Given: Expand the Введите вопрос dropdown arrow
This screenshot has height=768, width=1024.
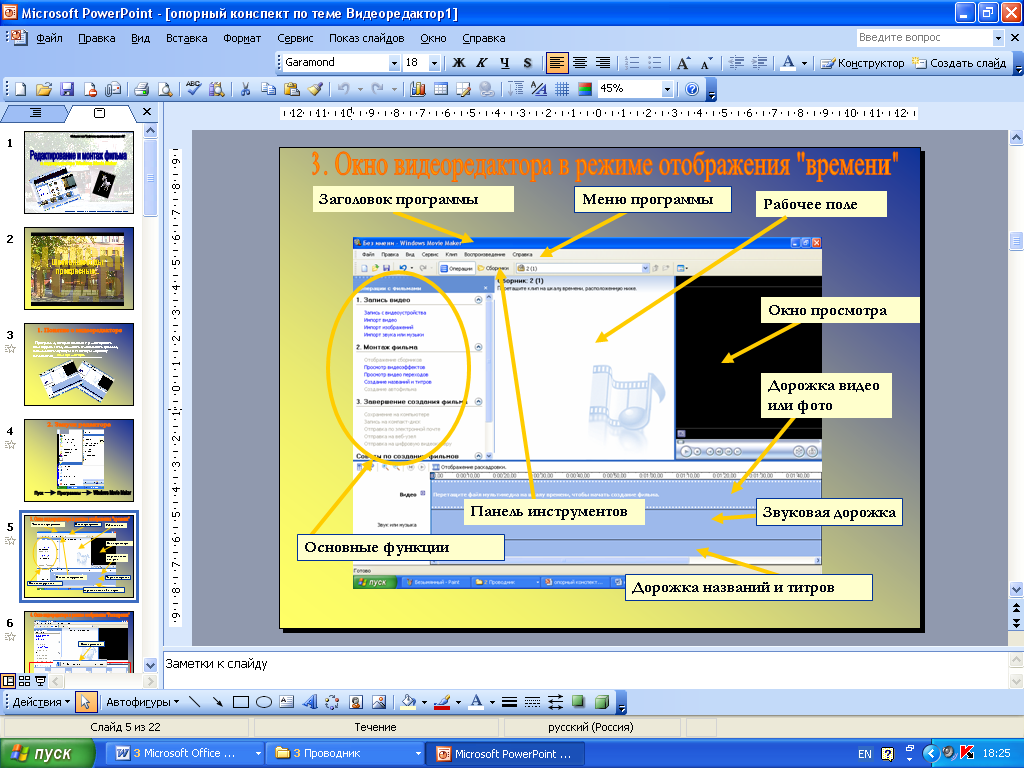Looking at the screenshot, I should pos(998,38).
